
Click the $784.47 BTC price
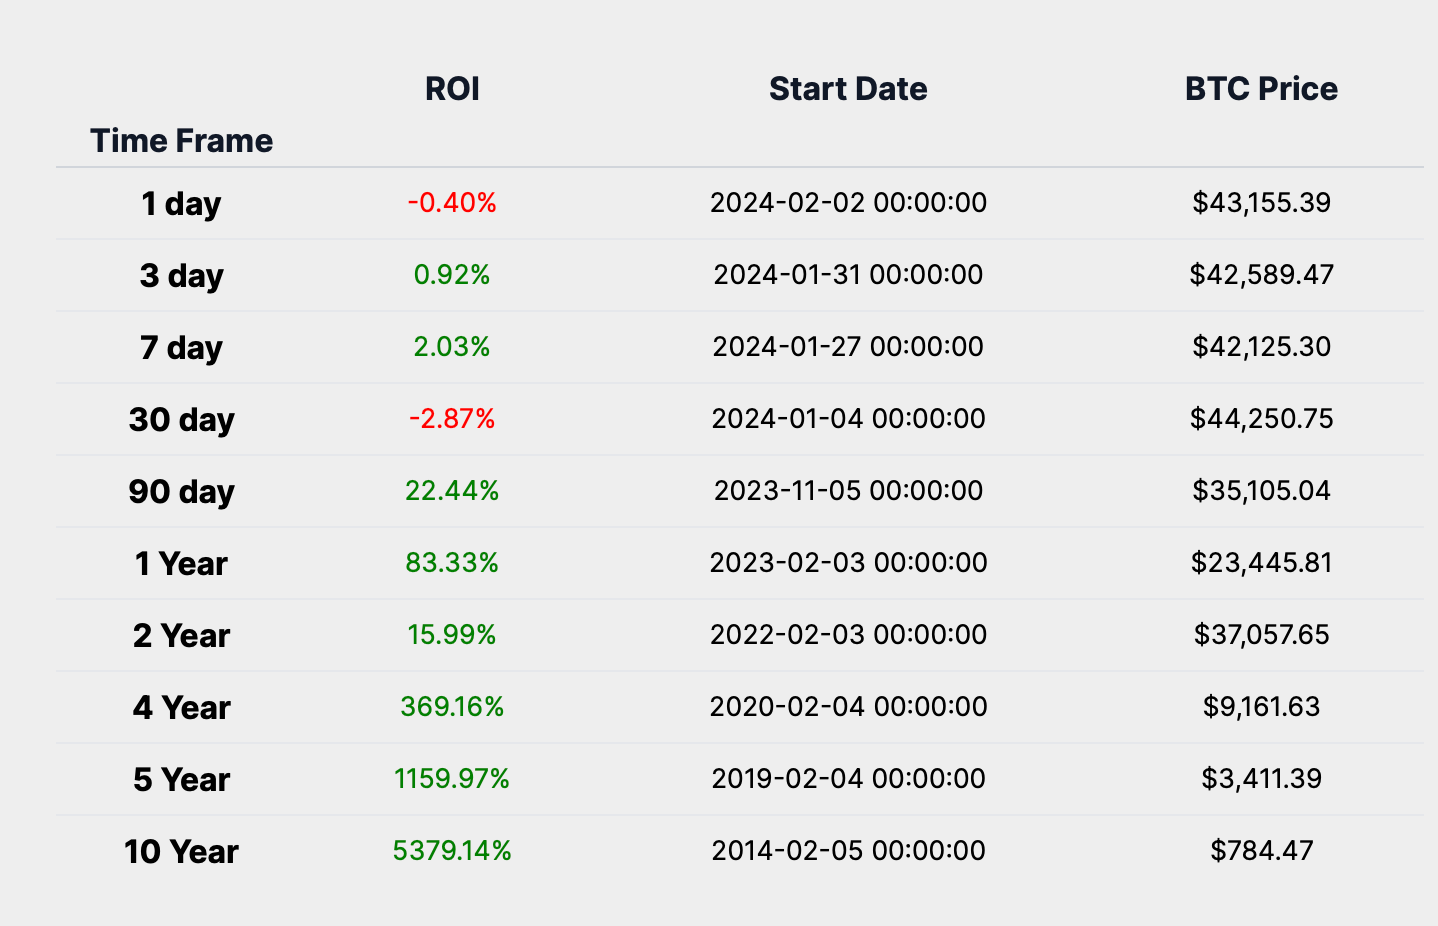(x=1261, y=851)
